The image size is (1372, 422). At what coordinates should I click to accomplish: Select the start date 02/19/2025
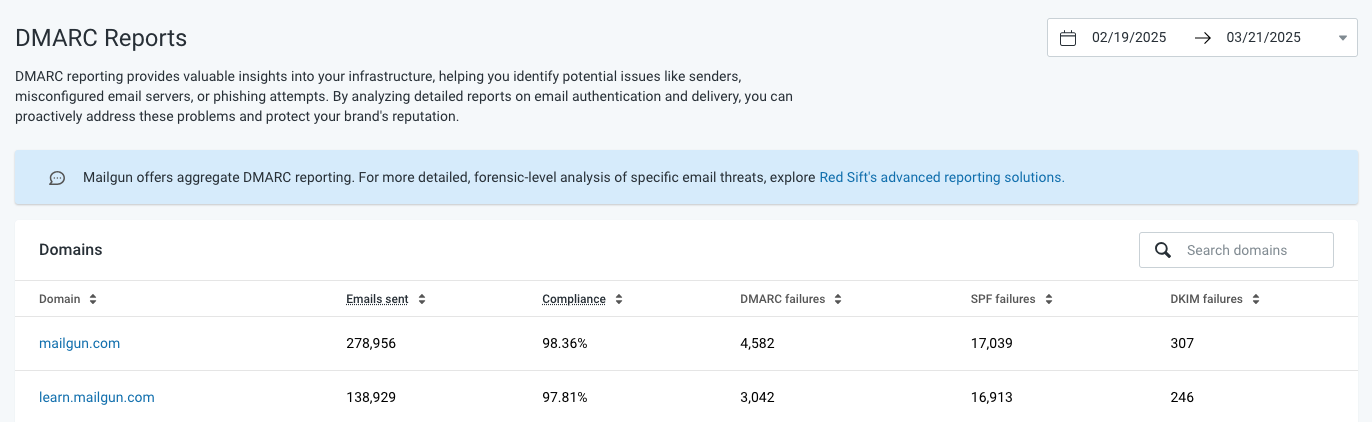1129,38
